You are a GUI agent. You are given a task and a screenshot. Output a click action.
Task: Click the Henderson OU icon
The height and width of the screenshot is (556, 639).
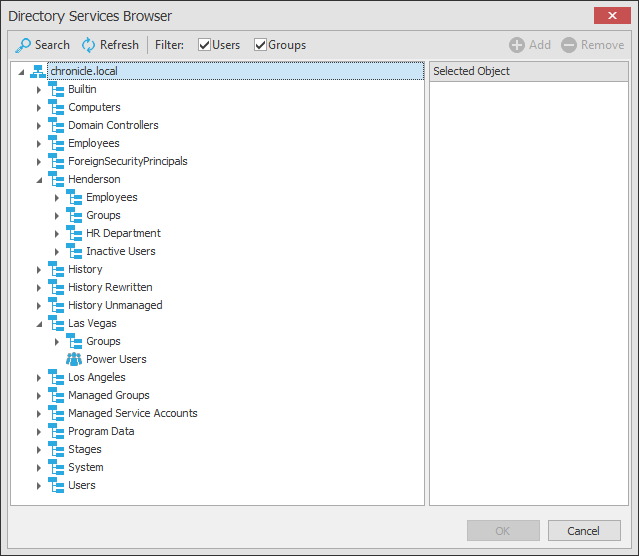(x=56, y=179)
